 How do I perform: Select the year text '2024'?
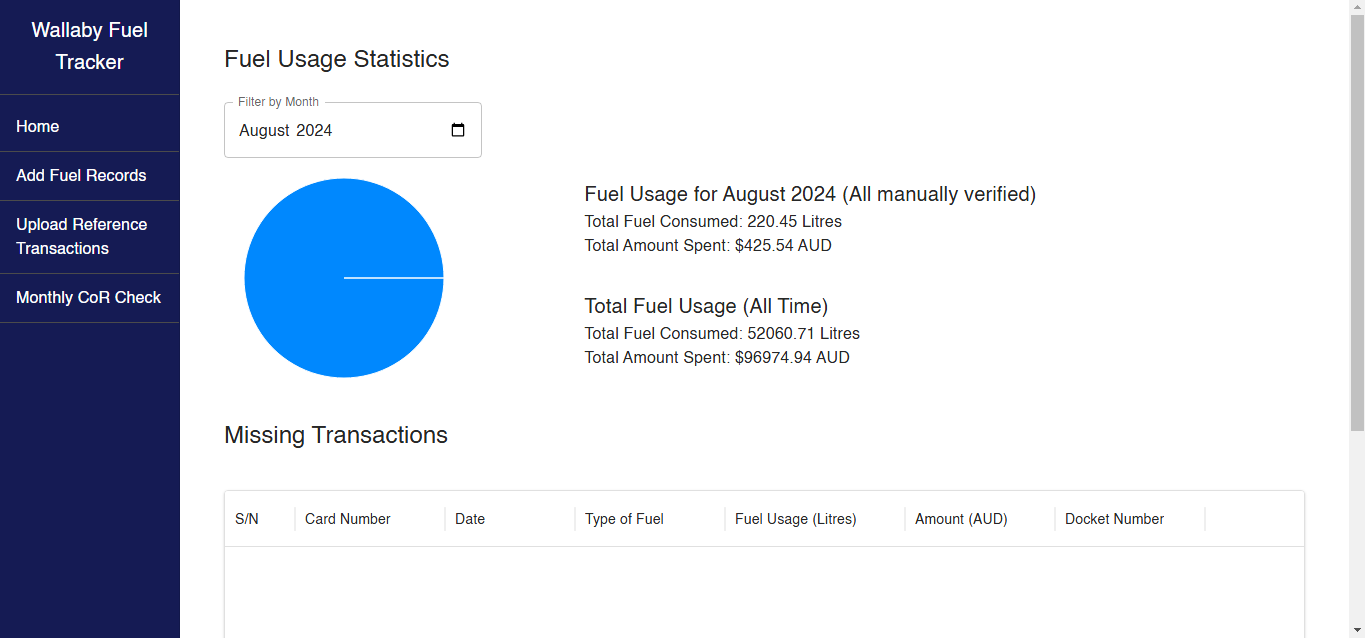coord(314,131)
